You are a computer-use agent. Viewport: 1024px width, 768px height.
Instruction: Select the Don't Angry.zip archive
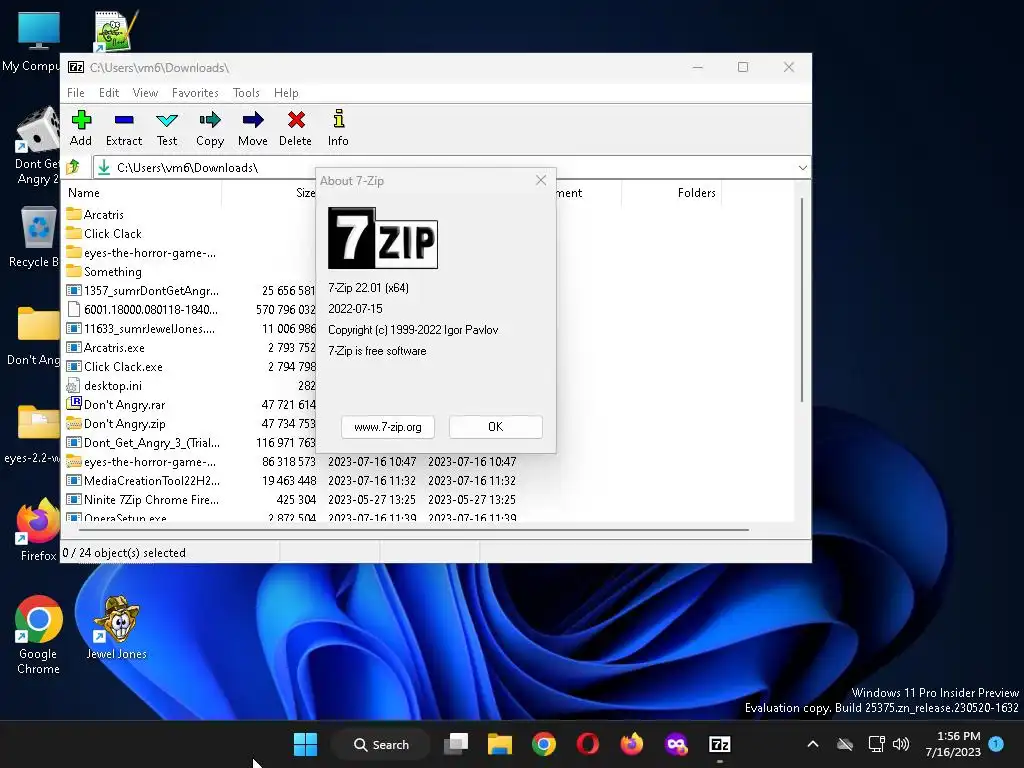pos(124,423)
